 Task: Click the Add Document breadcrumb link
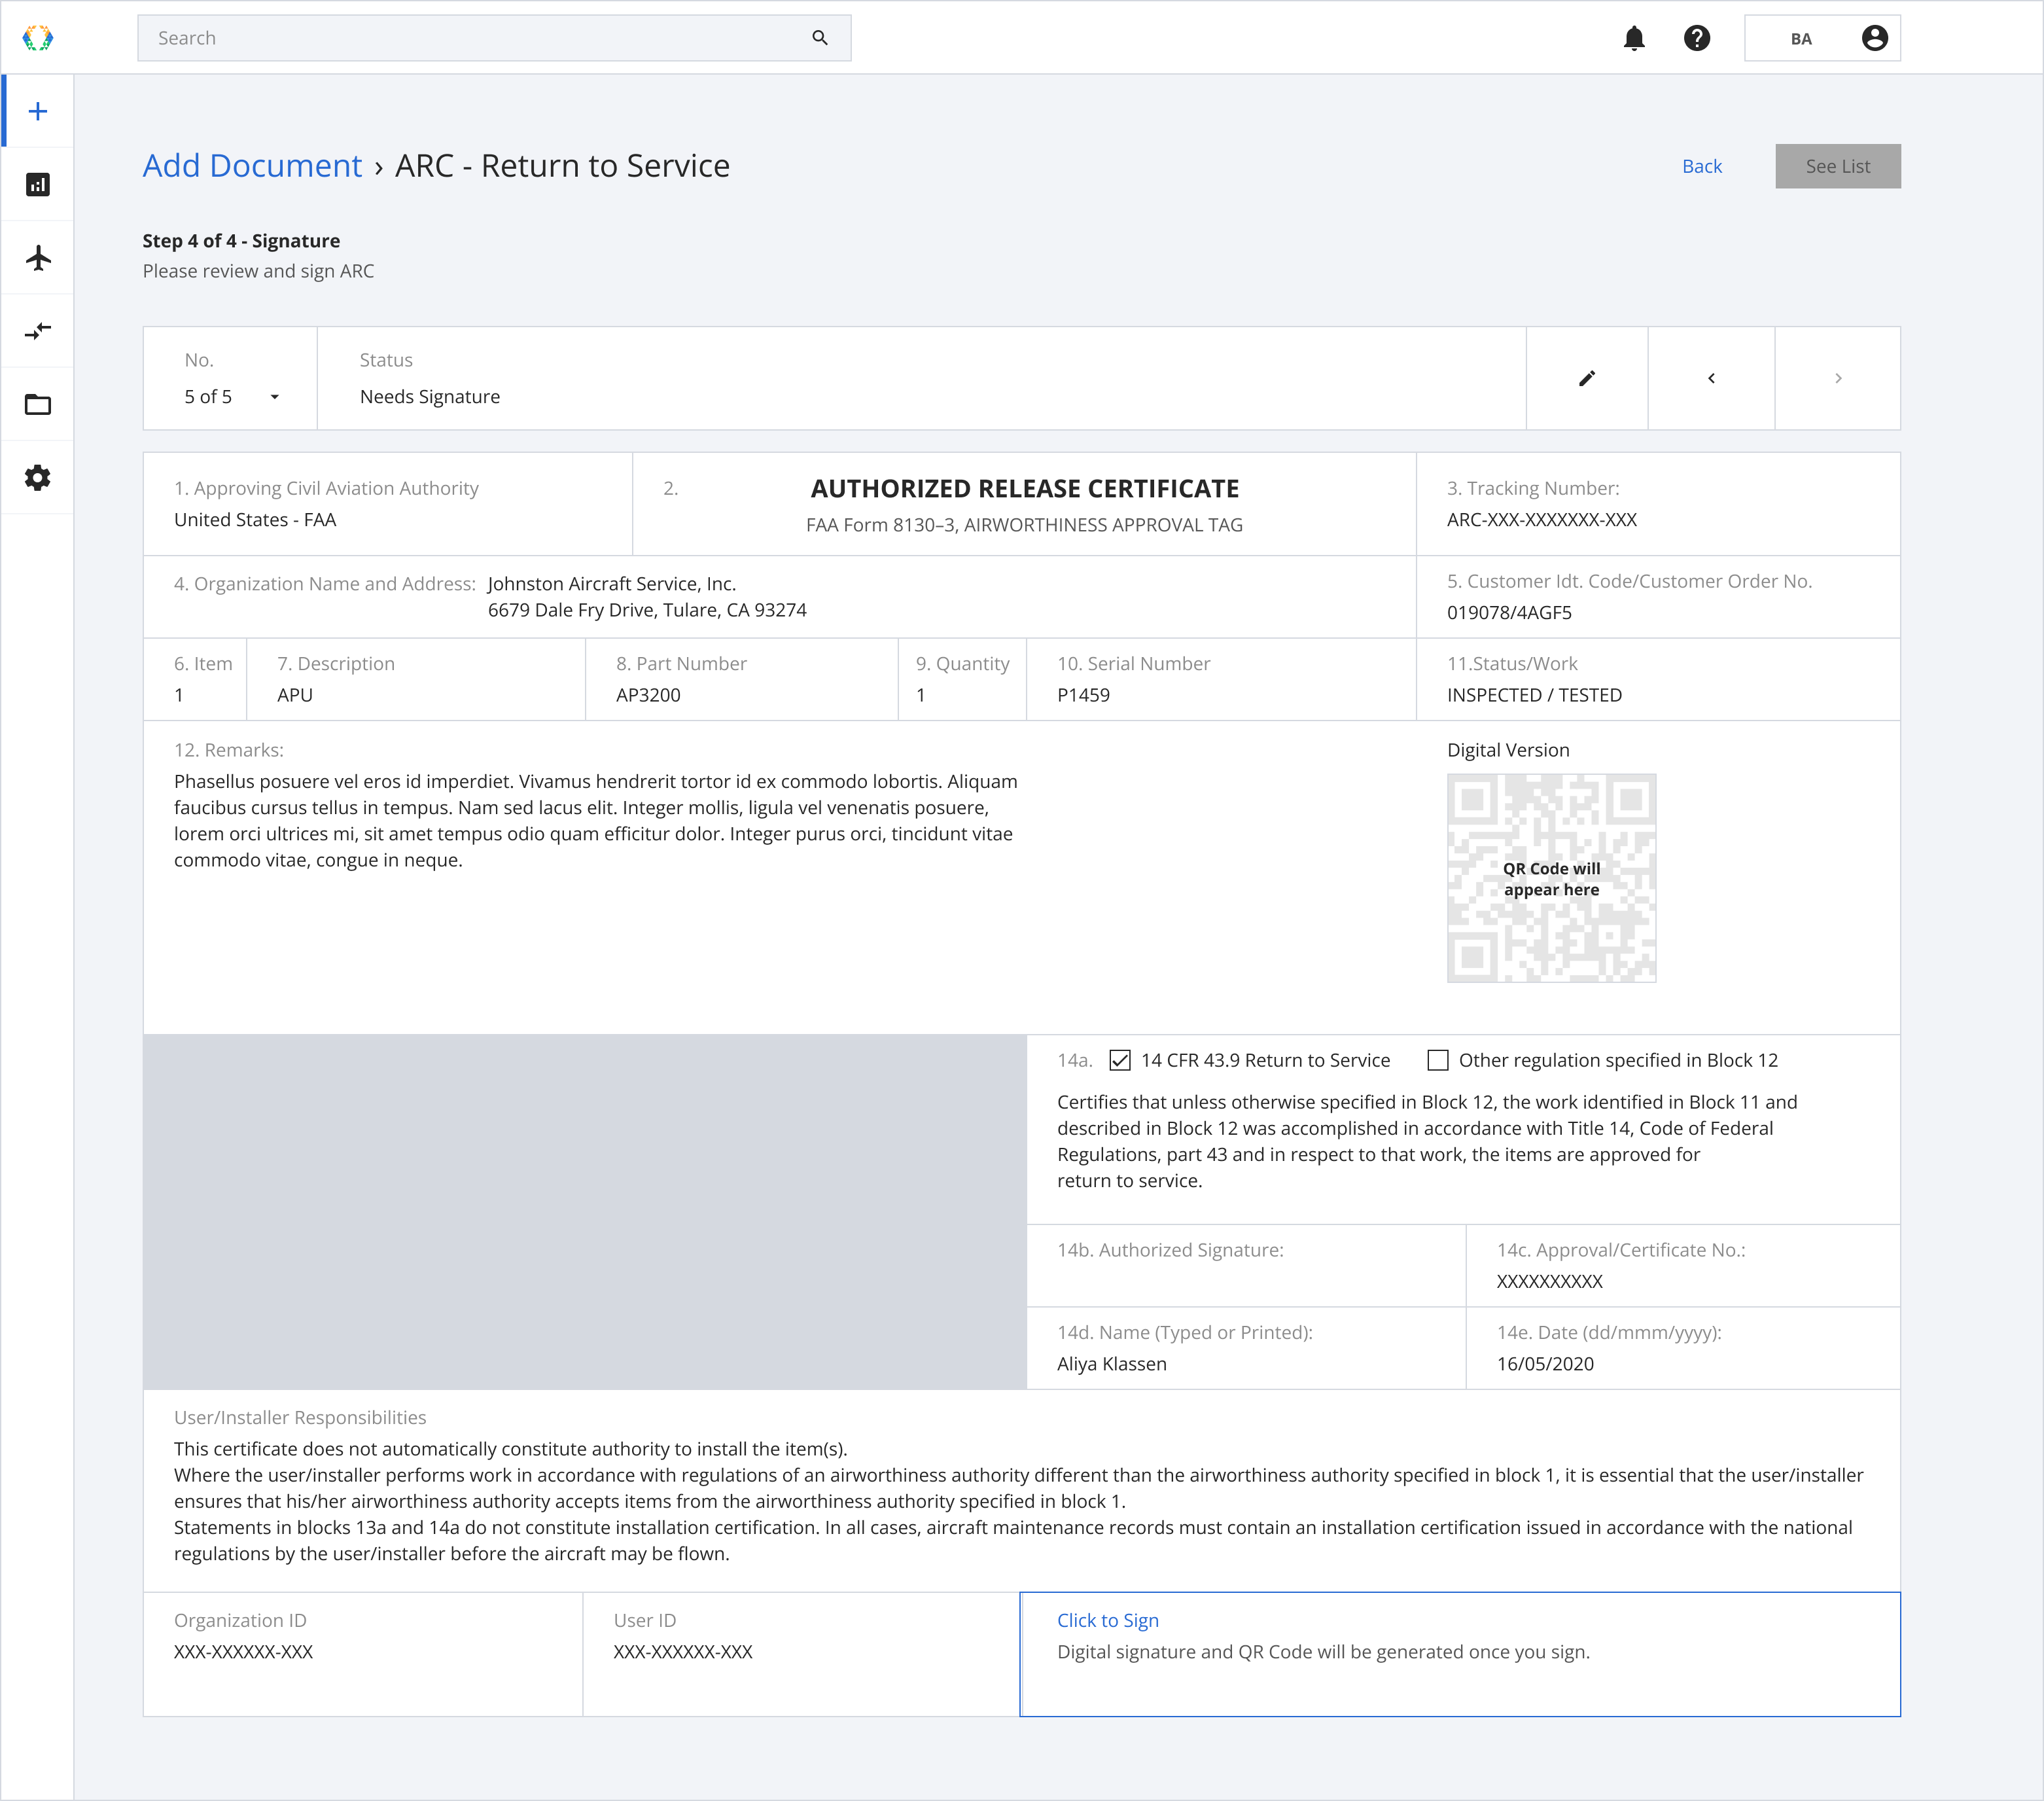[x=251, y=165]
